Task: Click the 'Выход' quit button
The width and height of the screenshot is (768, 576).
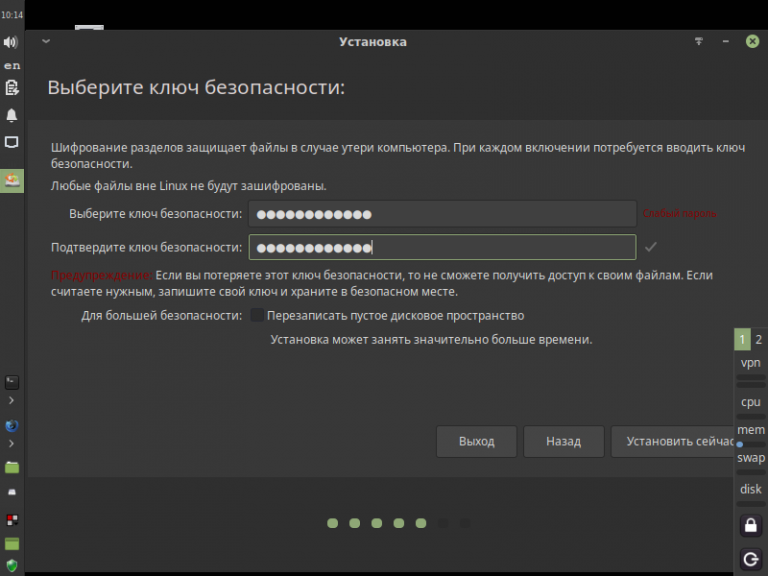Action: coord(477,441)
